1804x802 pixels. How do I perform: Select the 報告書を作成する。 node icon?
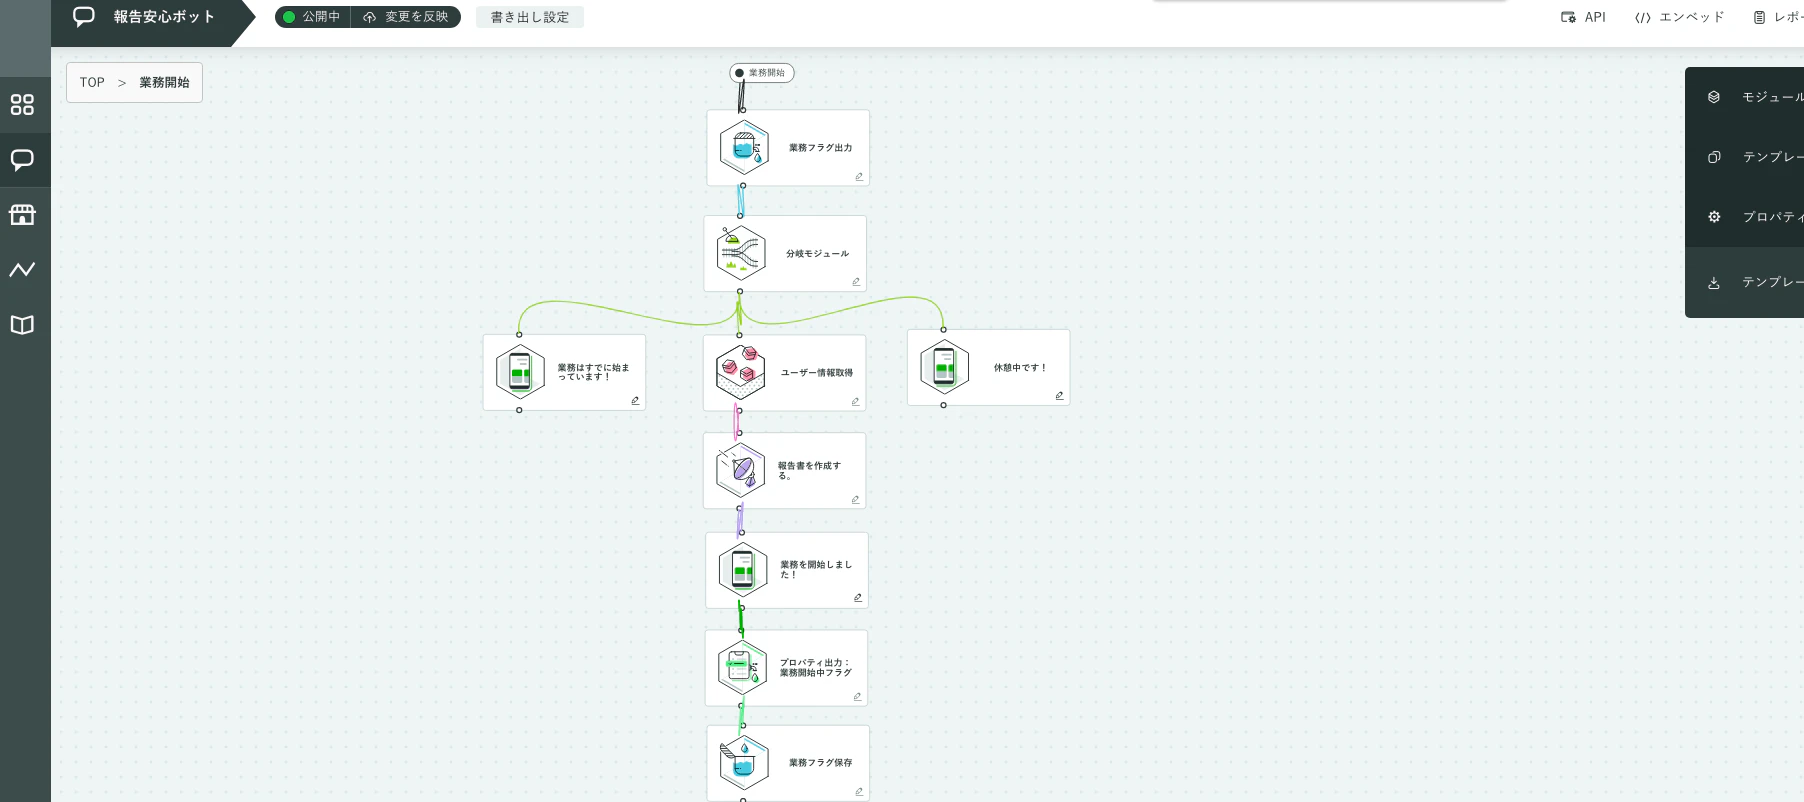(740, 470)
